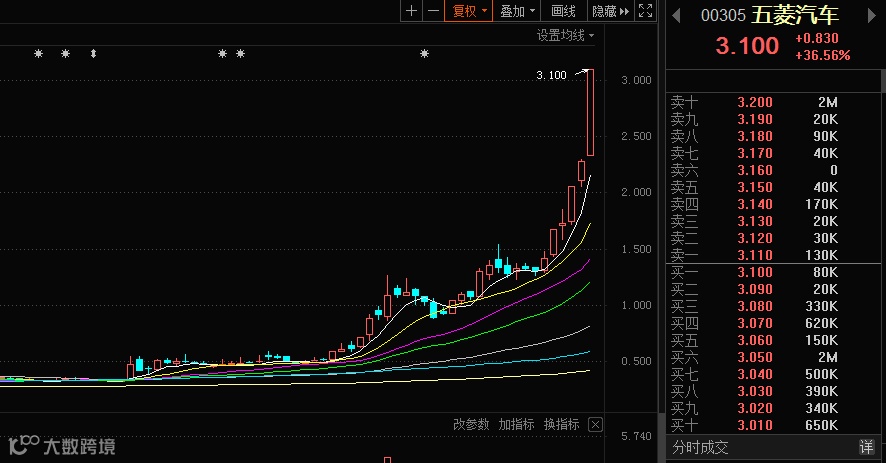Click stock name 五菱汽车
This screenshot has width=886, height=463.
pos(794,15)
